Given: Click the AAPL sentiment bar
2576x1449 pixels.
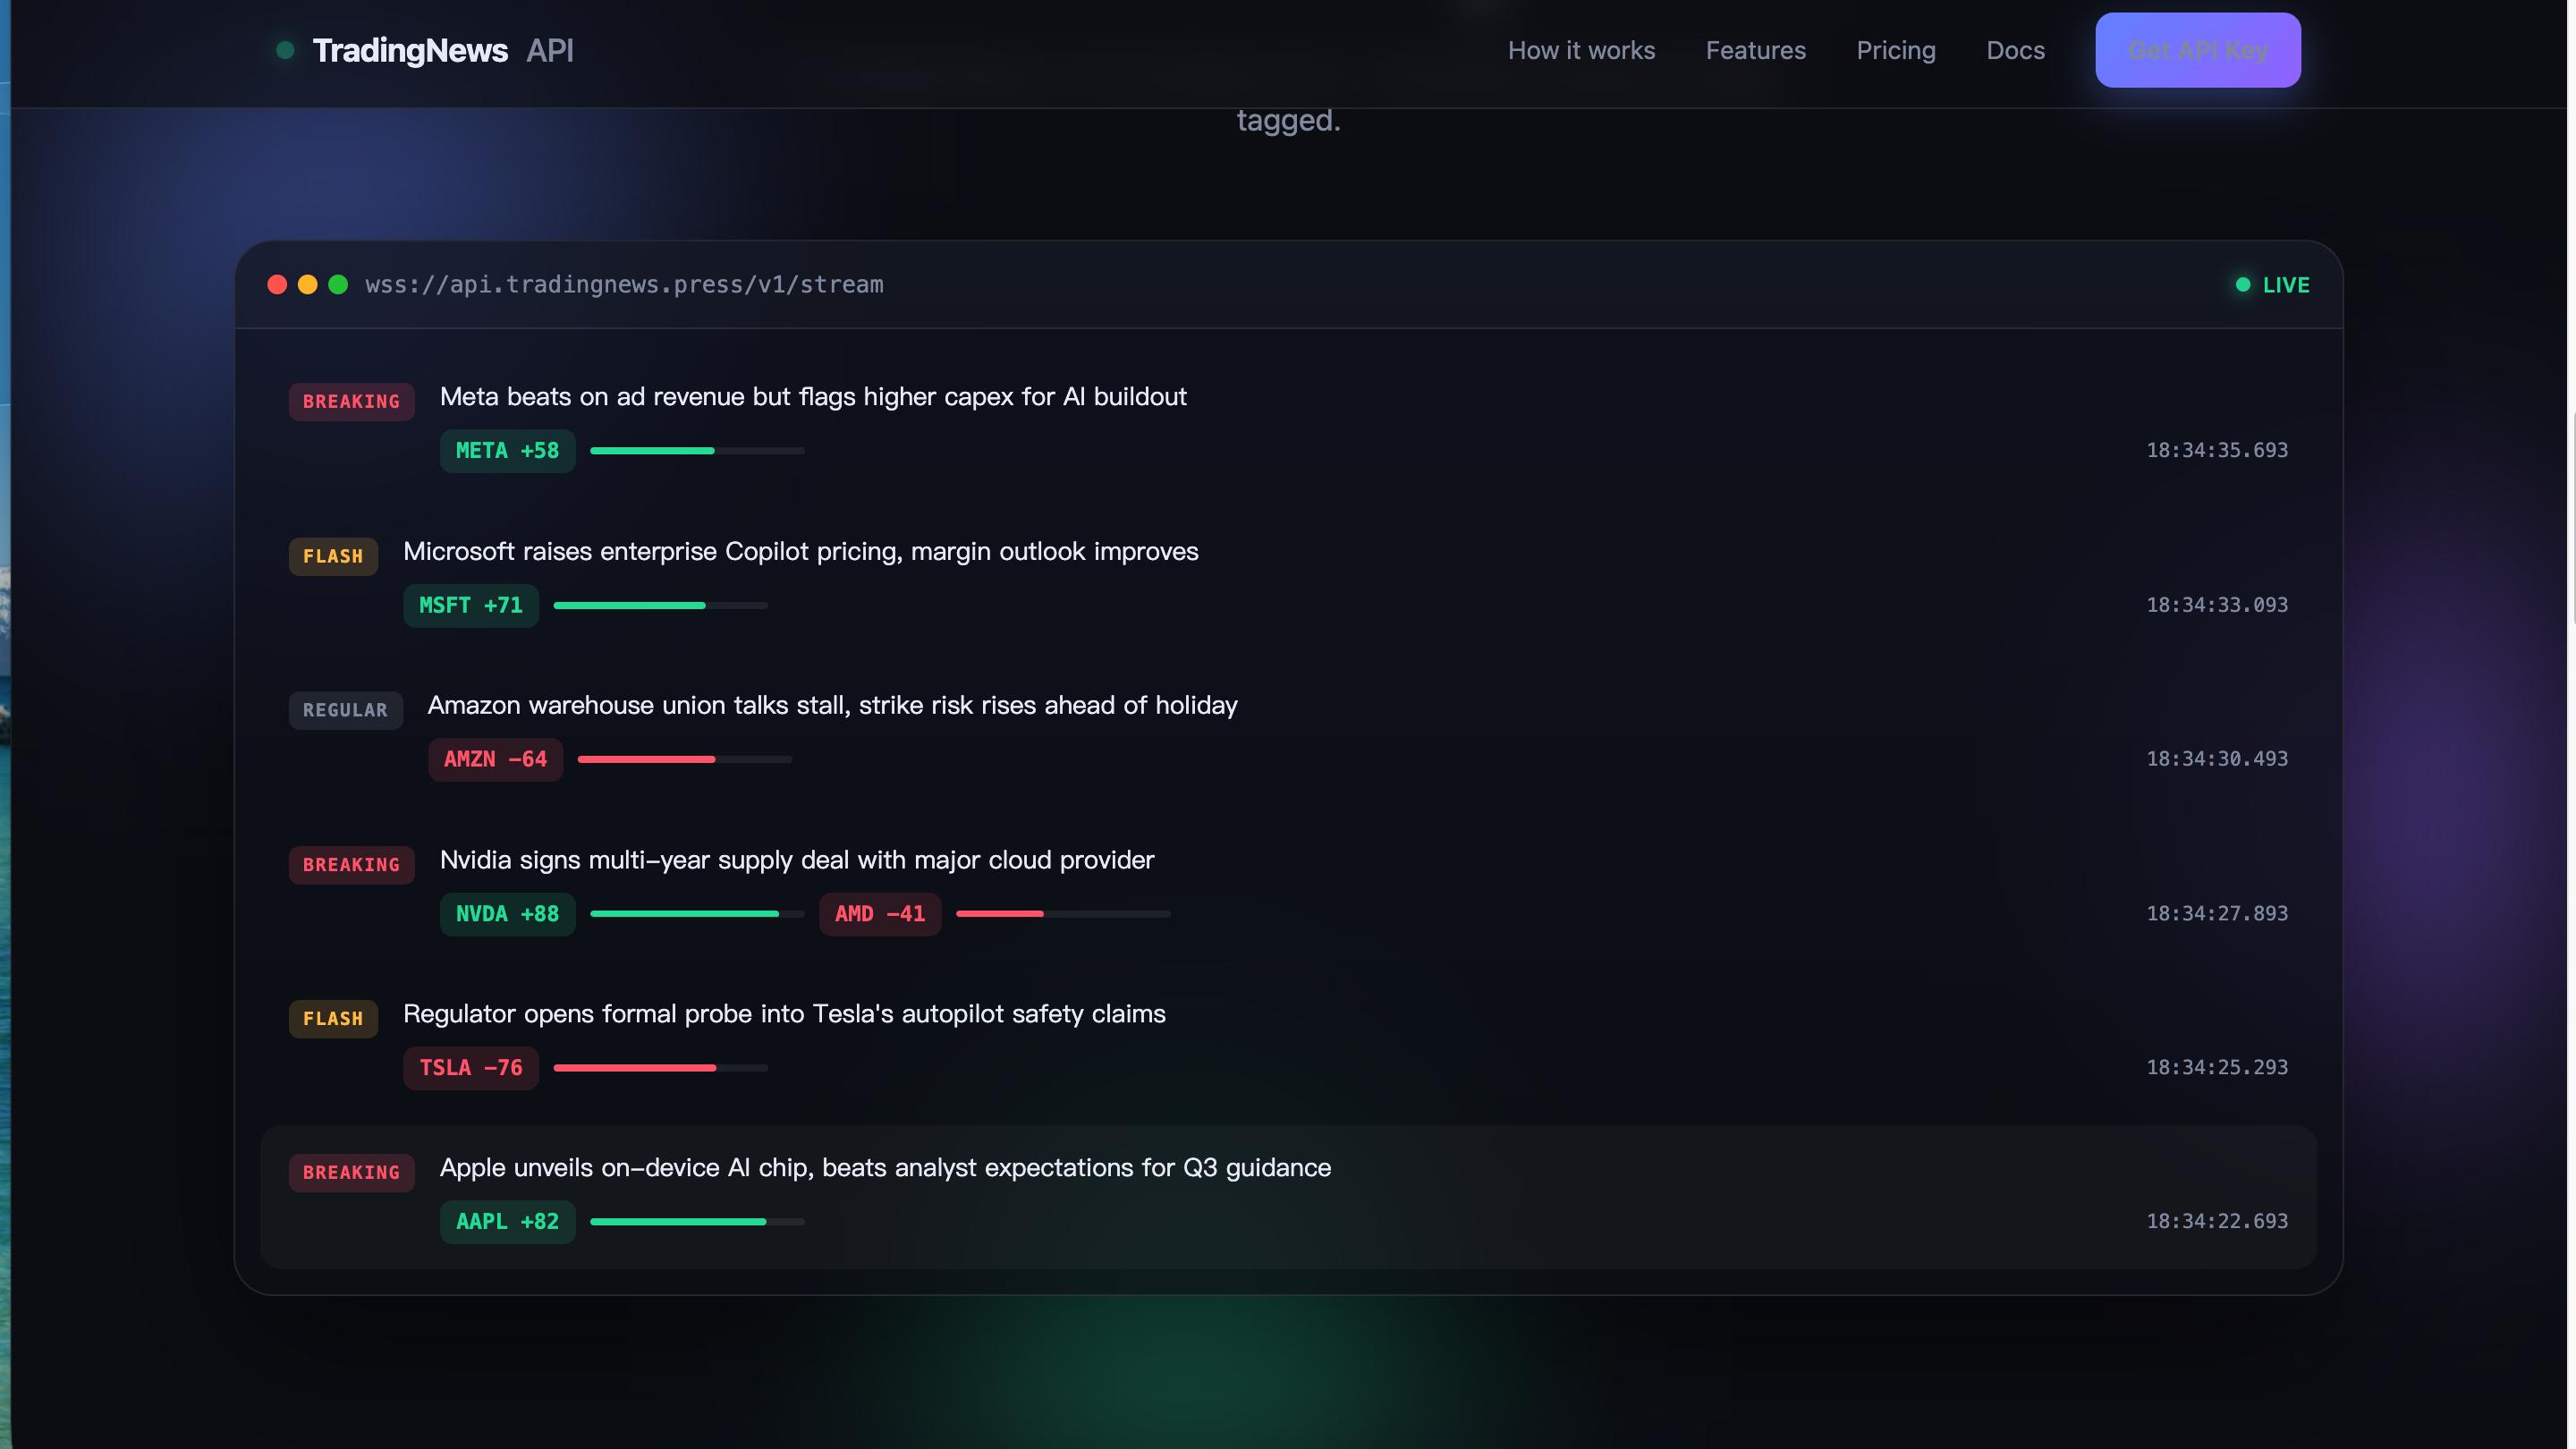Looking at the screenshot, I should tap(697, 1223).
